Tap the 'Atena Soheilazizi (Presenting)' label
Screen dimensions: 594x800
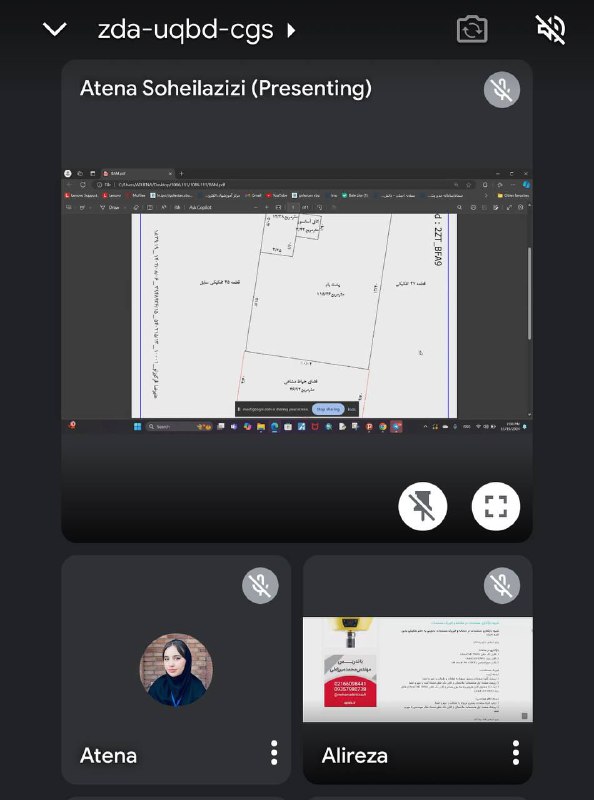point(226,89)
